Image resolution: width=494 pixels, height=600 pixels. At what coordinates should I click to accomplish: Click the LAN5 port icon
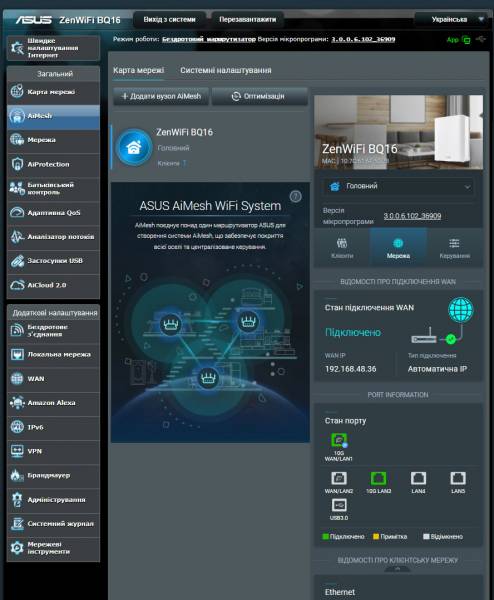point(458,478)
